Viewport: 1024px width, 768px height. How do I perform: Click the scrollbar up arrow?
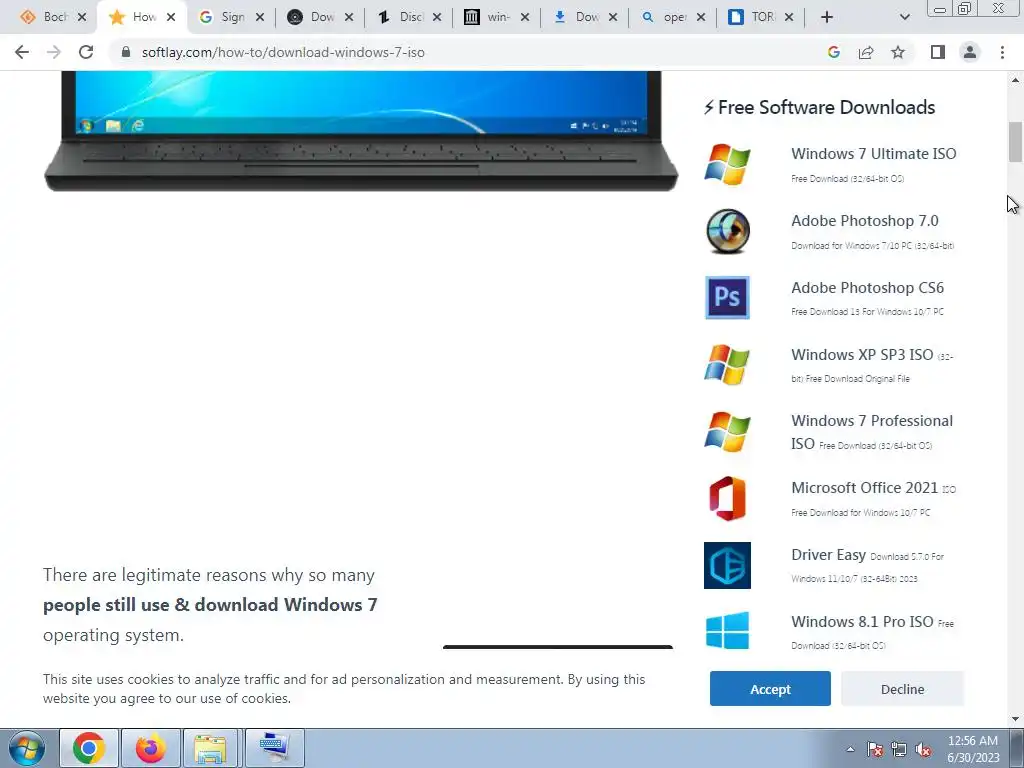(1015, 80)
